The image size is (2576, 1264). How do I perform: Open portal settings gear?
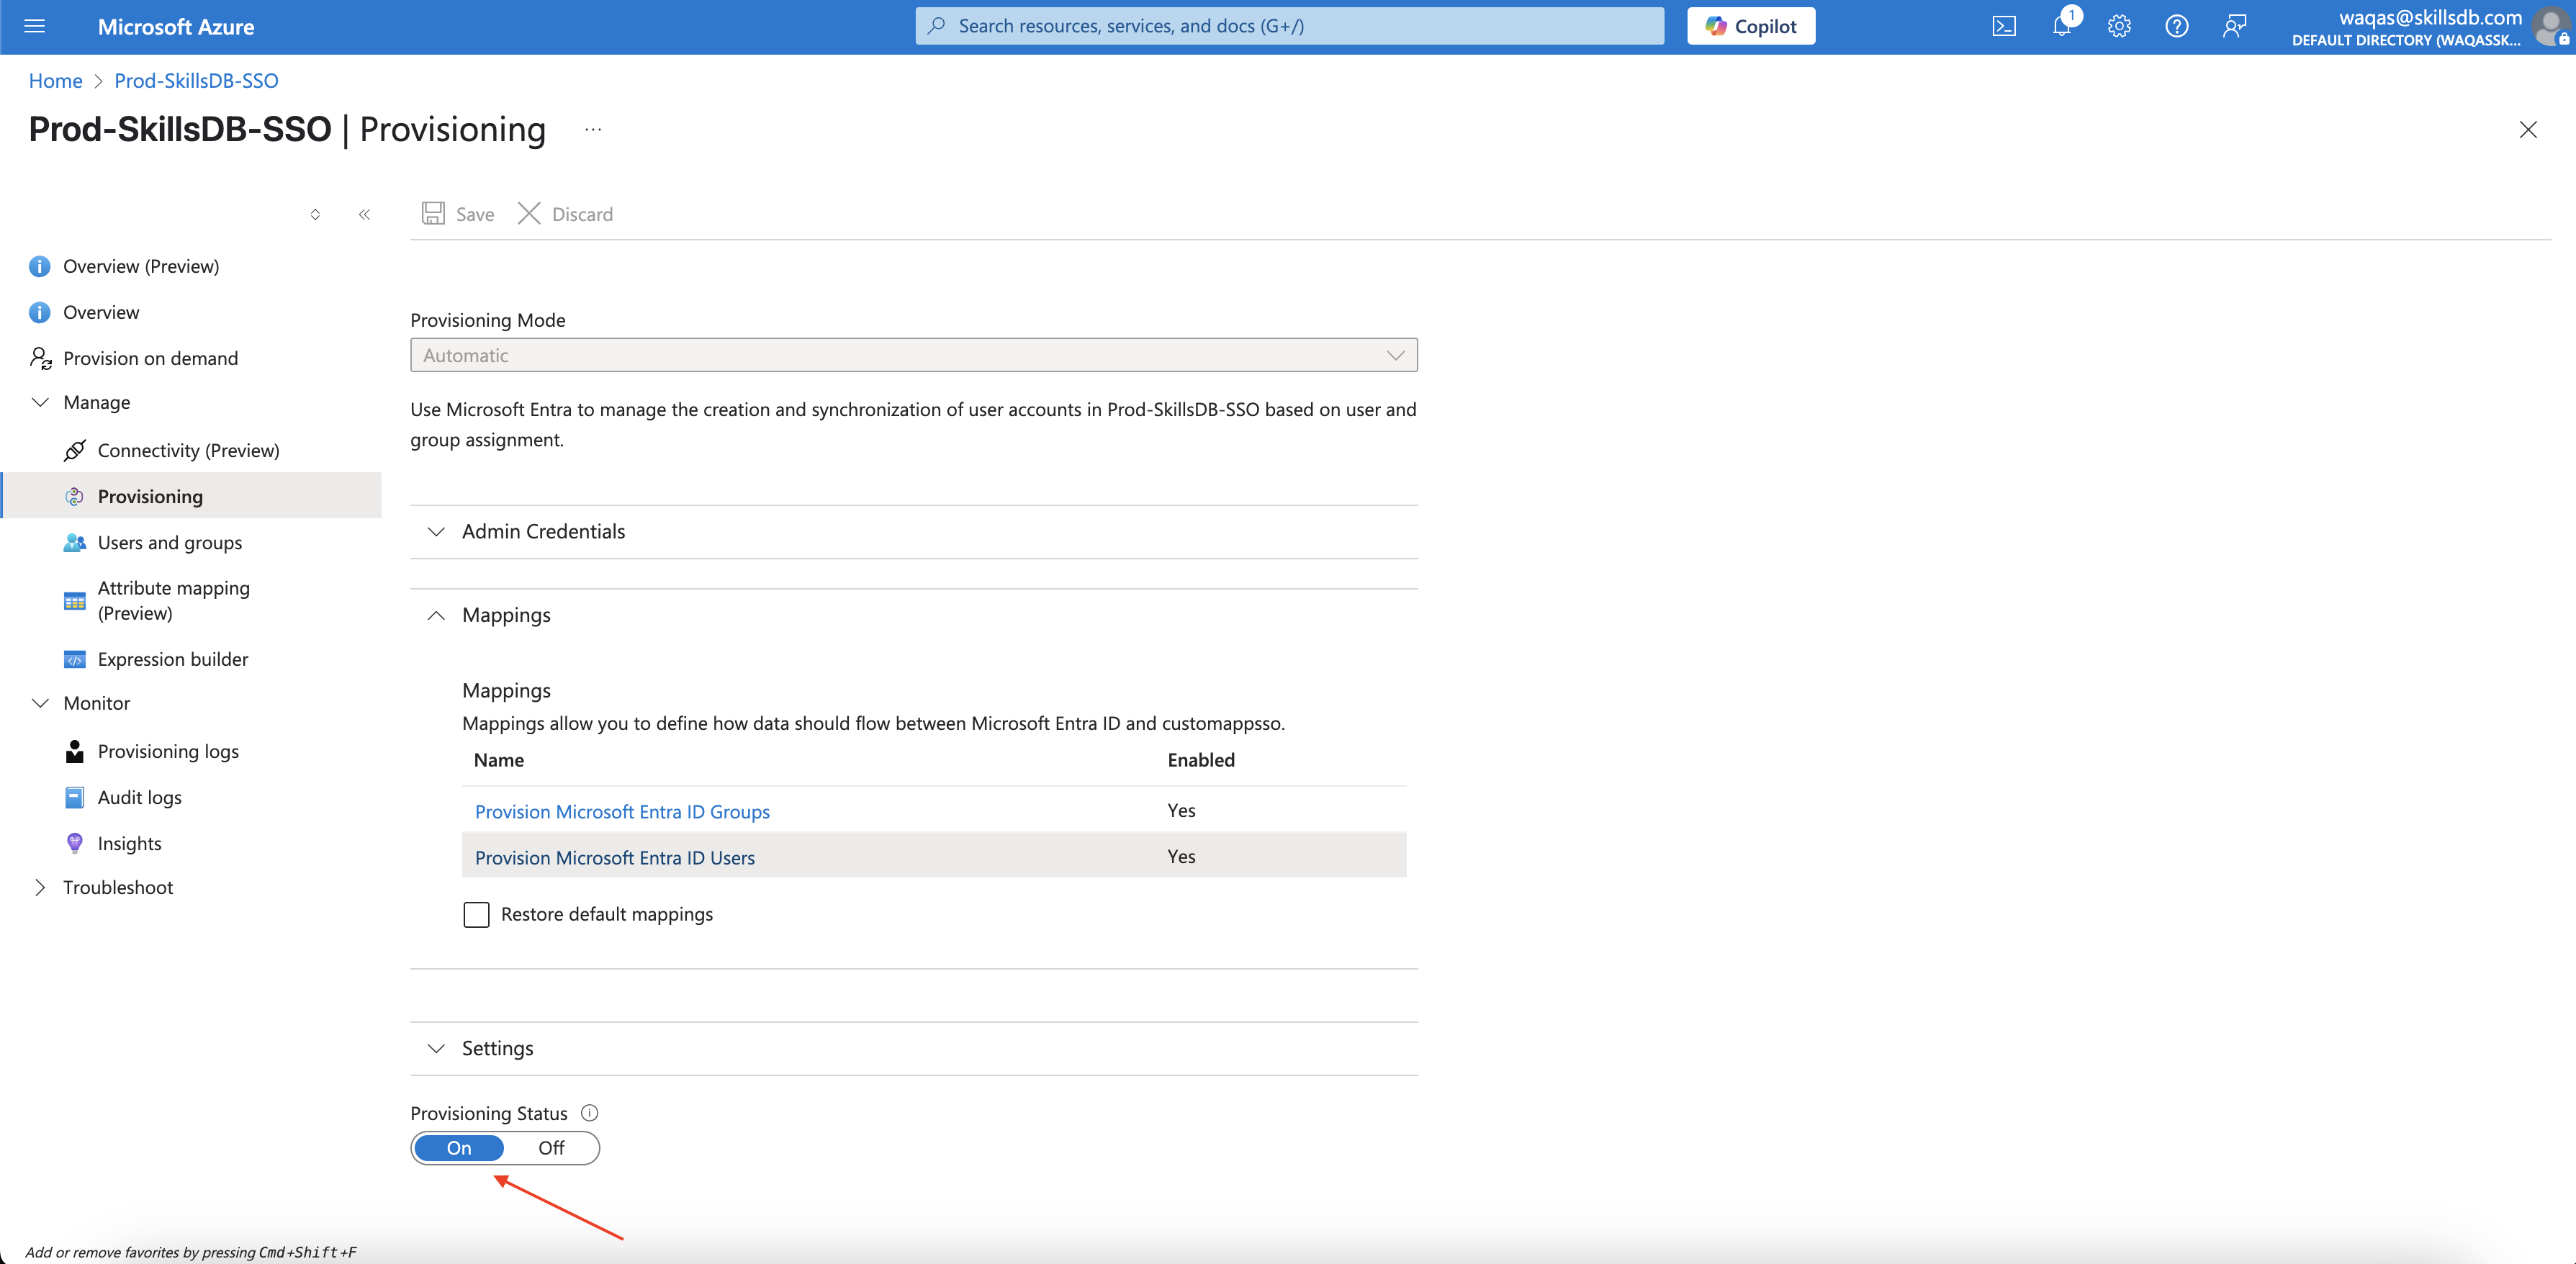click(x=2119, y=26)
